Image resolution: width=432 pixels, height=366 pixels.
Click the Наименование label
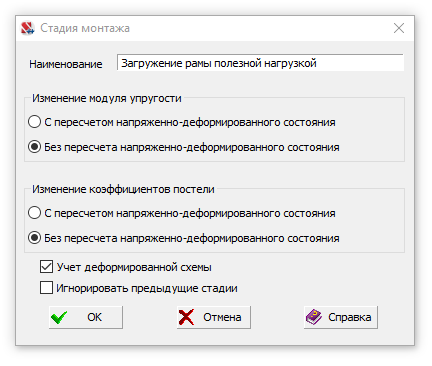(66, 64)
